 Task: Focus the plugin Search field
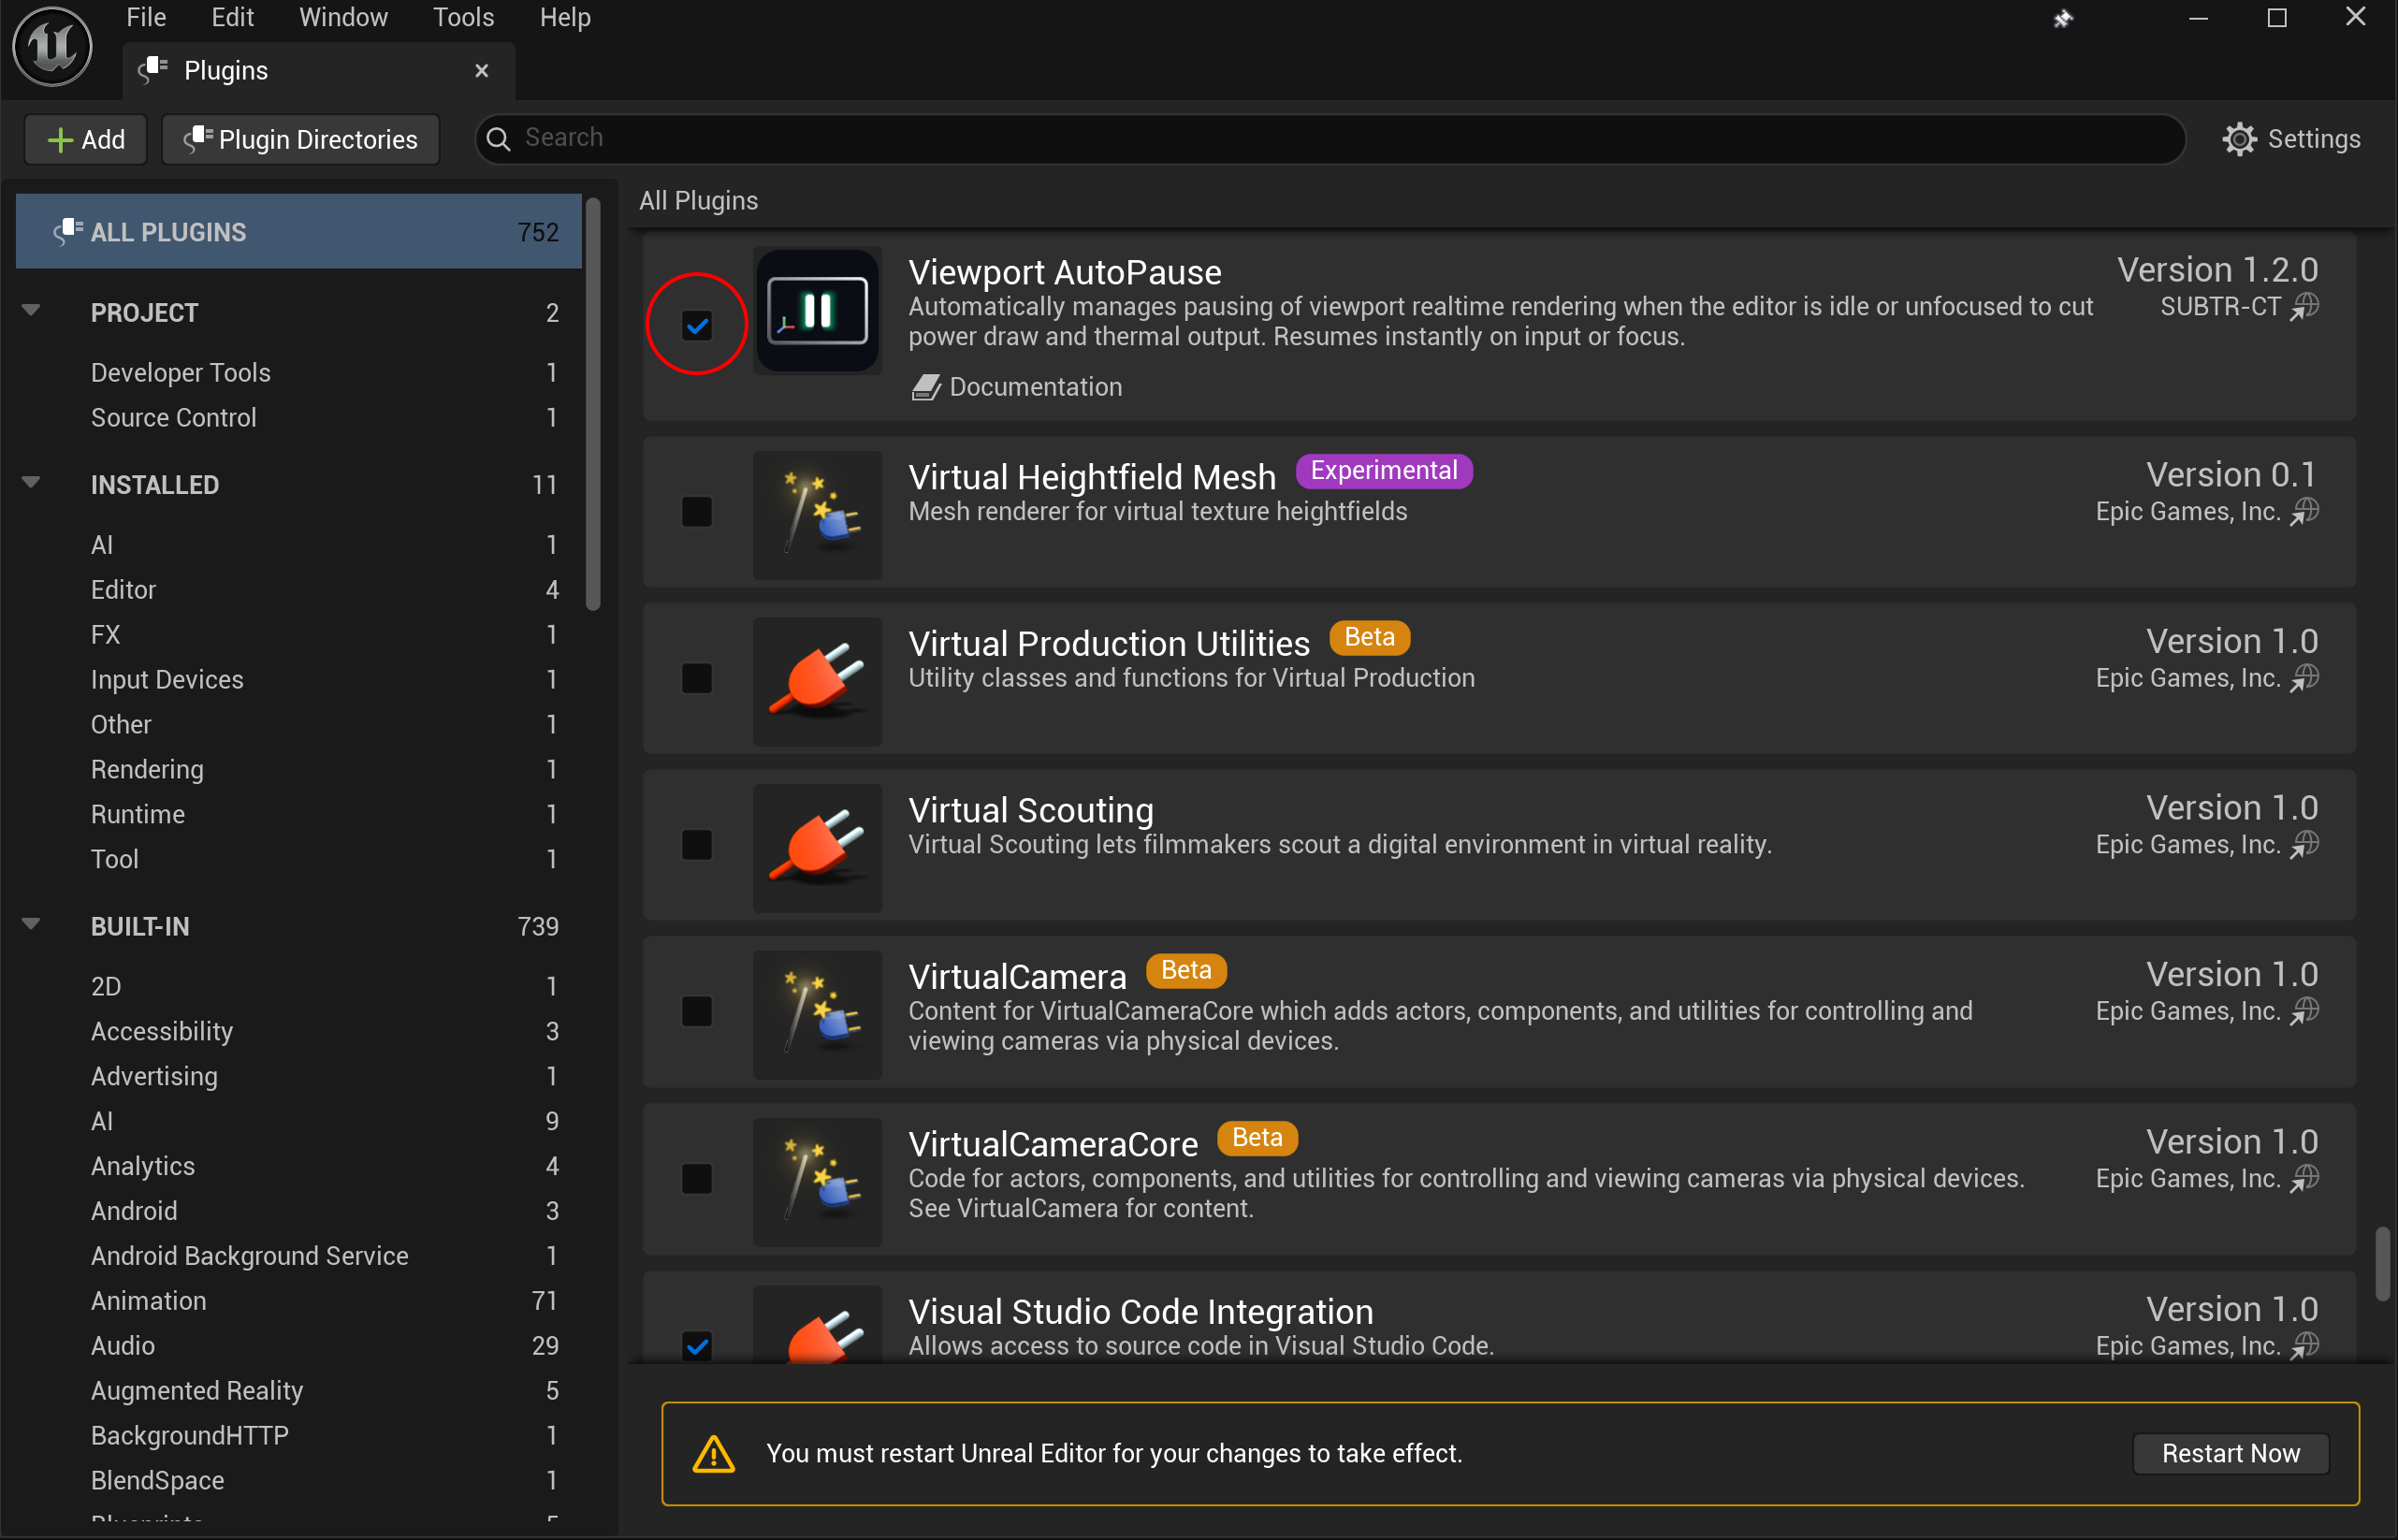pyautogui.click(x=1330, y=138)
